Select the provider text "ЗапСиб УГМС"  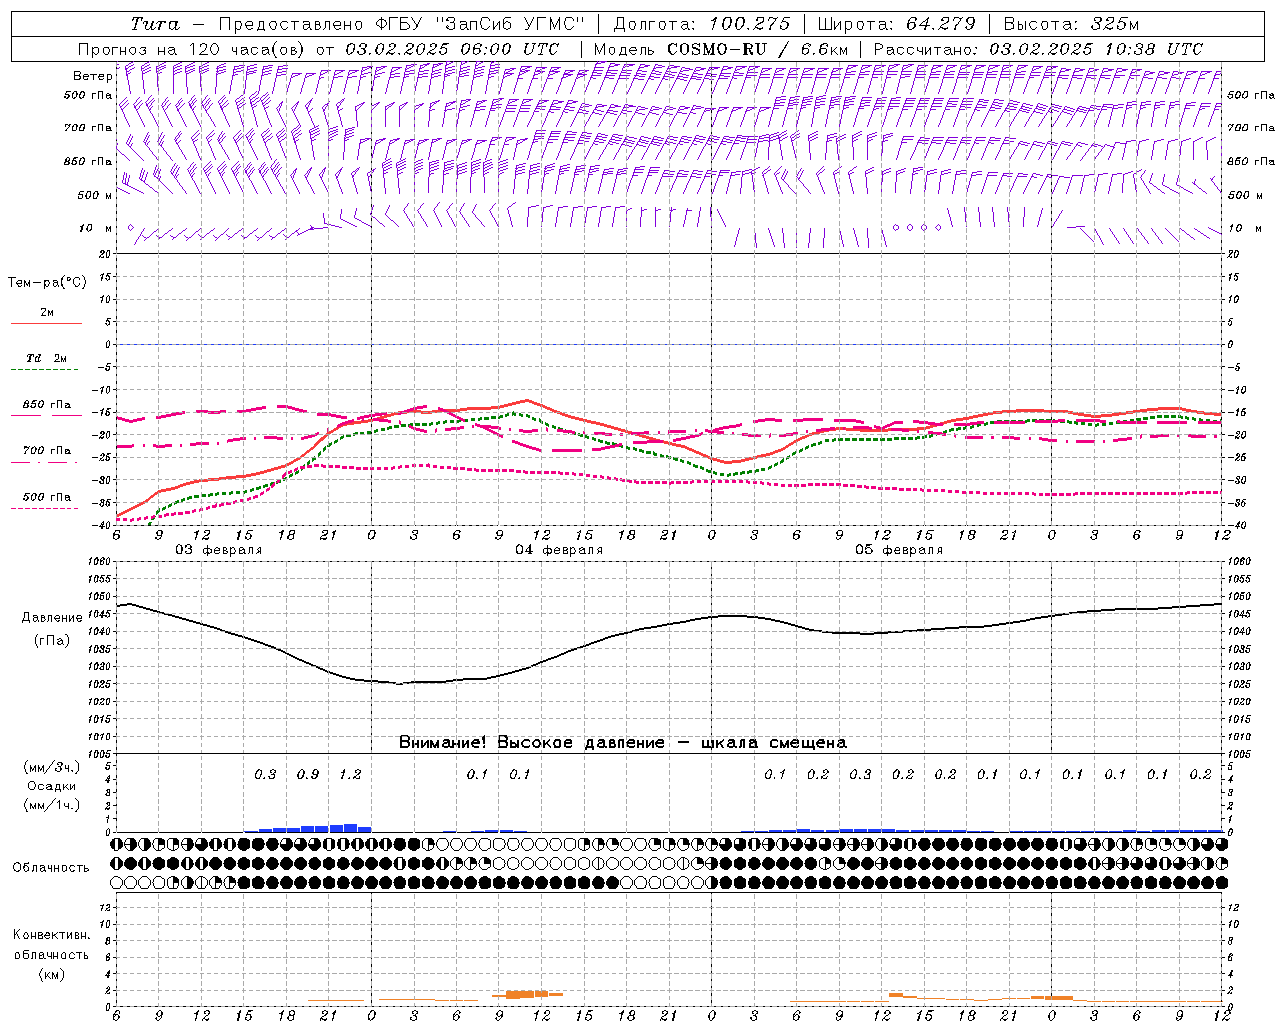point(510,24)
